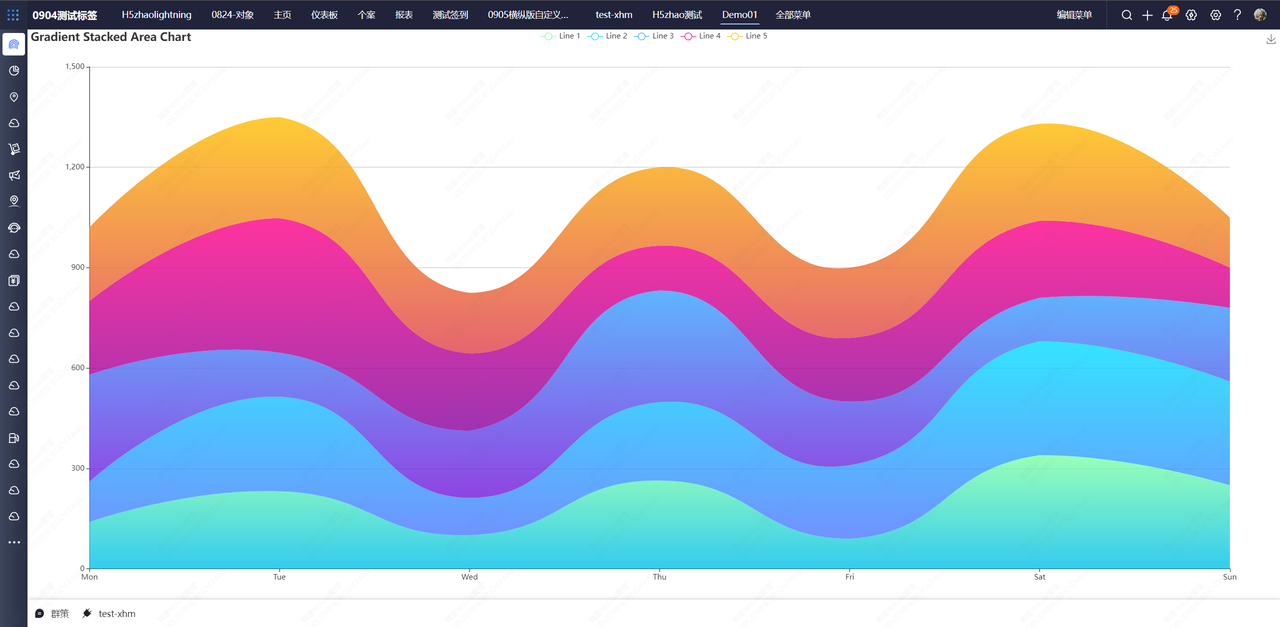
Task: Click the help question mark icon
Action: click(1237, 15)
